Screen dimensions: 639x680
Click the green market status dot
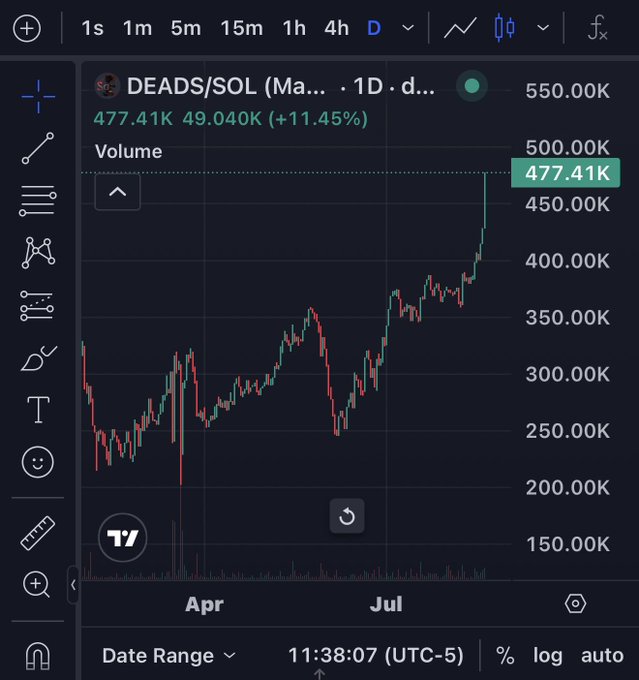coord(472,86)
